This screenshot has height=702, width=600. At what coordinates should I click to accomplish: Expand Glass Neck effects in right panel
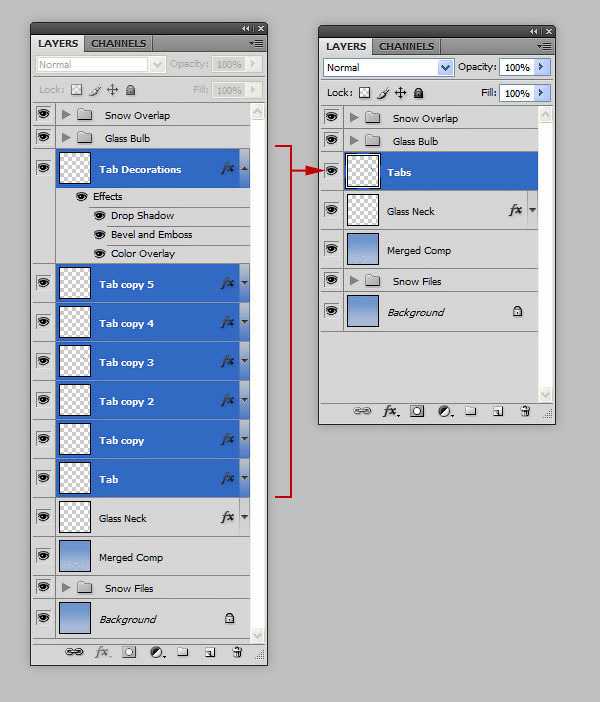532,210
